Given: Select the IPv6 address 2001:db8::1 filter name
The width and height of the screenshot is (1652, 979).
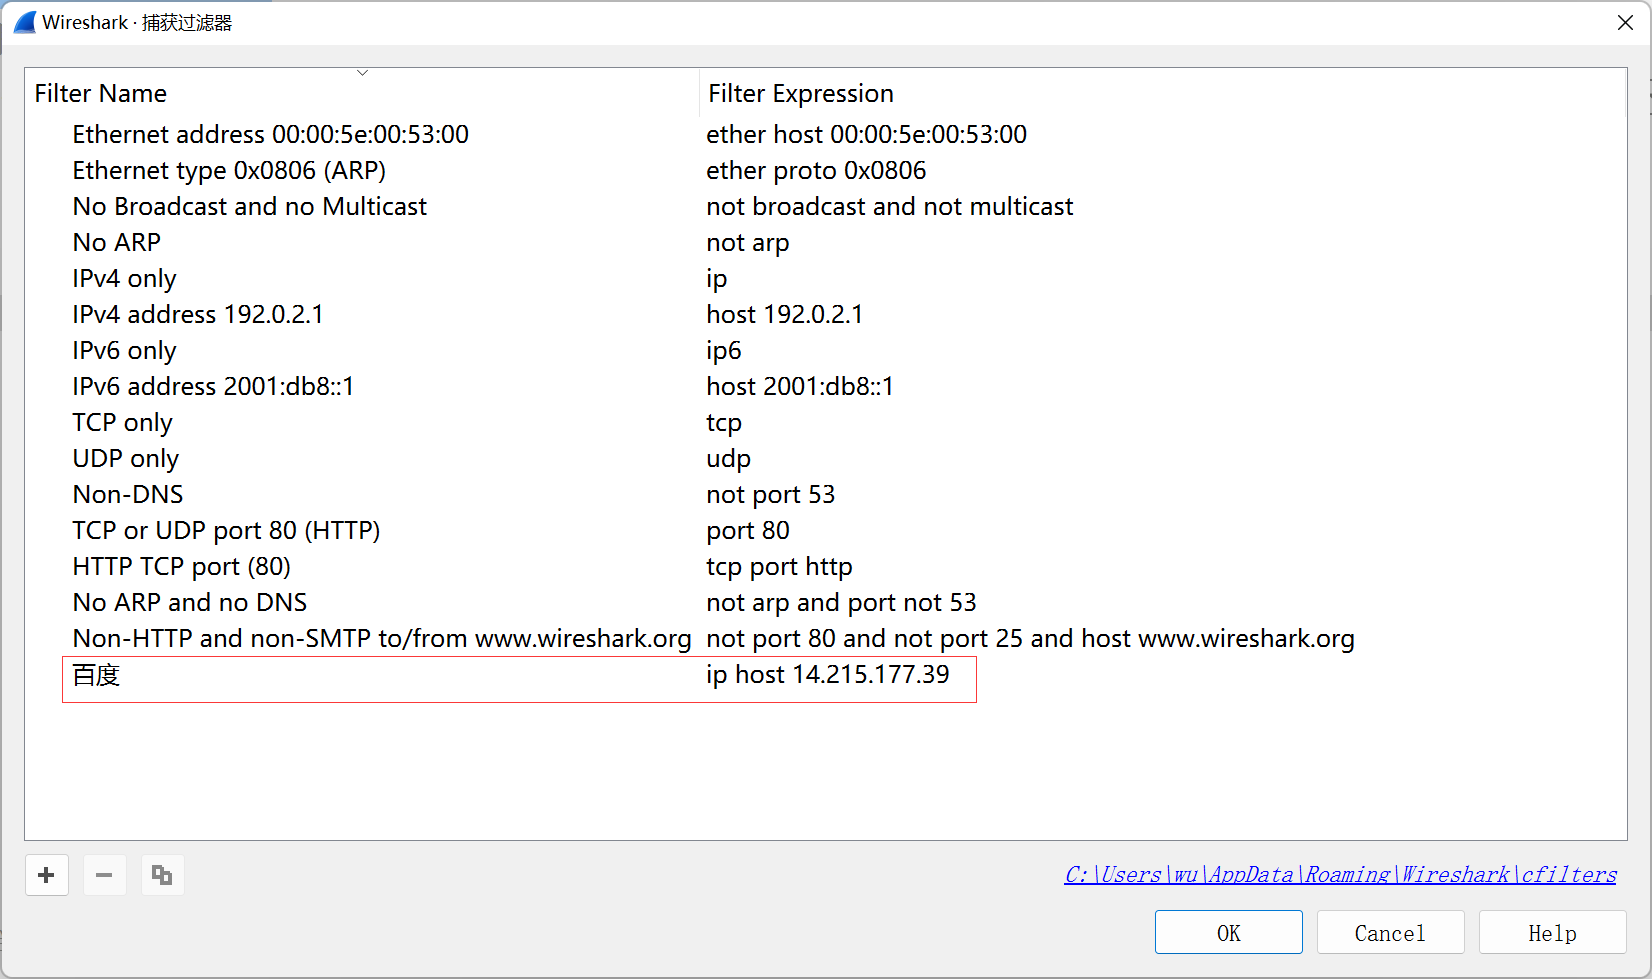Looking at the screenshot, I should (213, 387).
